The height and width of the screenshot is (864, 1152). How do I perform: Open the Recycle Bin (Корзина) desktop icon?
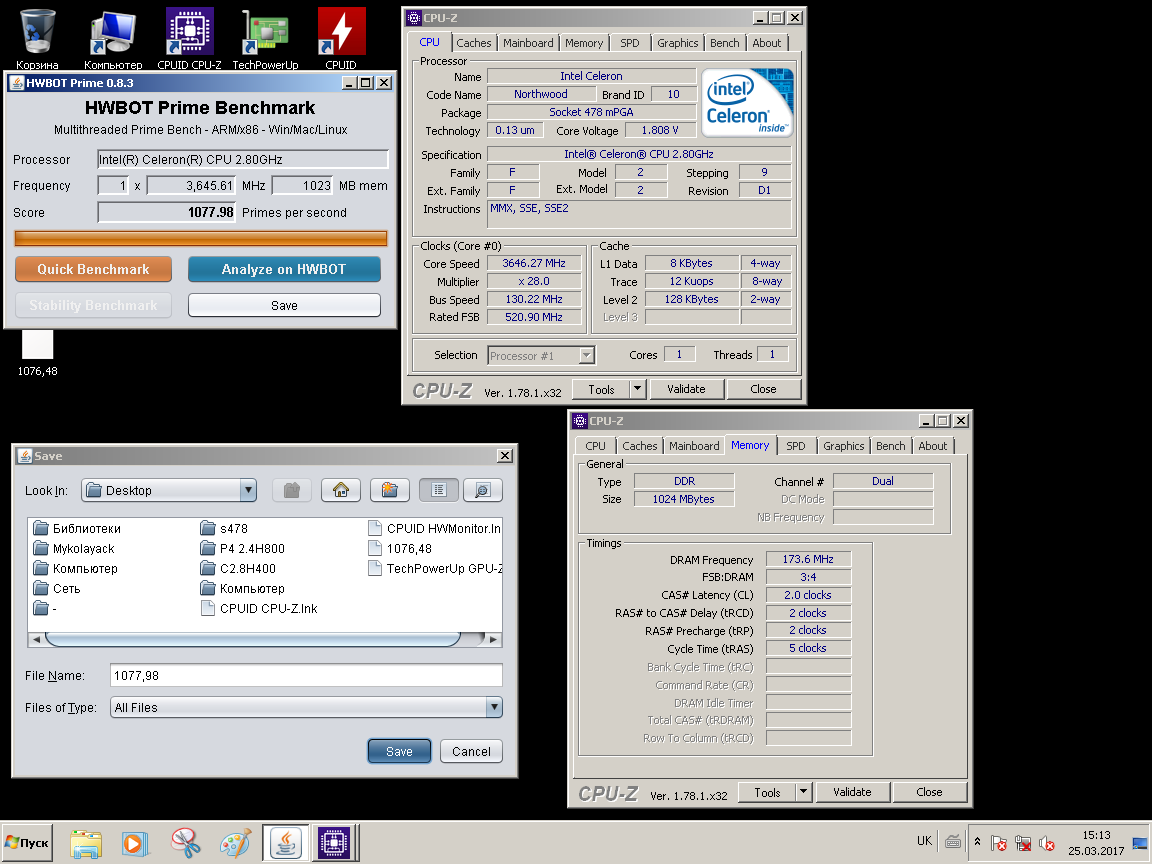[37, 38]
